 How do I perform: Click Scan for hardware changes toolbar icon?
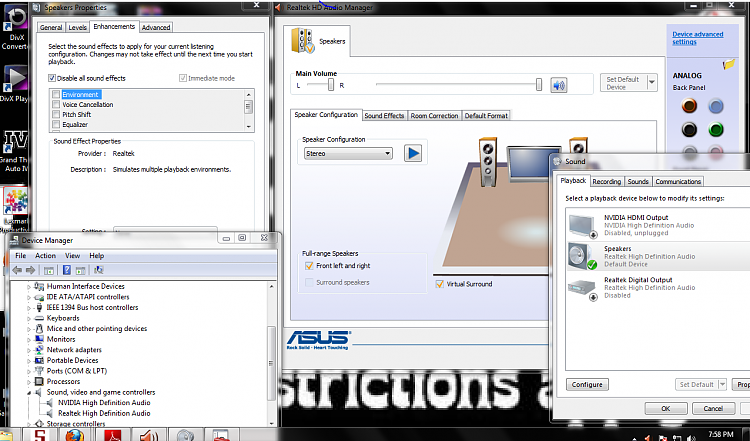[99, 270]
